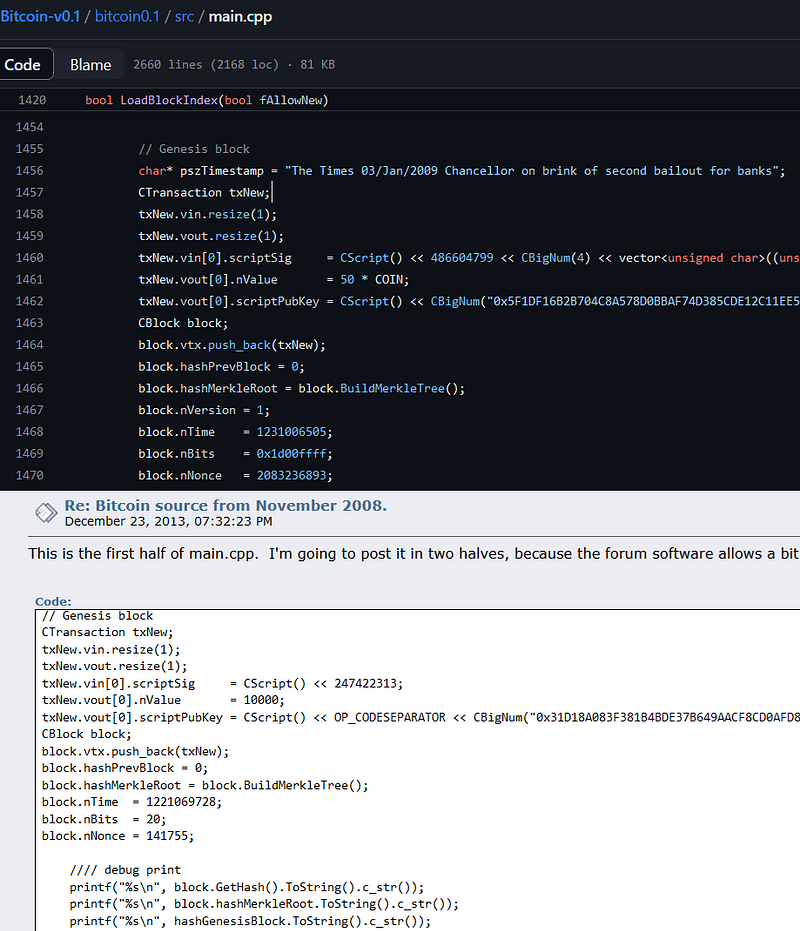The height and width of the screenshot is (931, 800).
Task: Switch to the Blame view tab
Action: pyautogui.click(x=90, y=65)
